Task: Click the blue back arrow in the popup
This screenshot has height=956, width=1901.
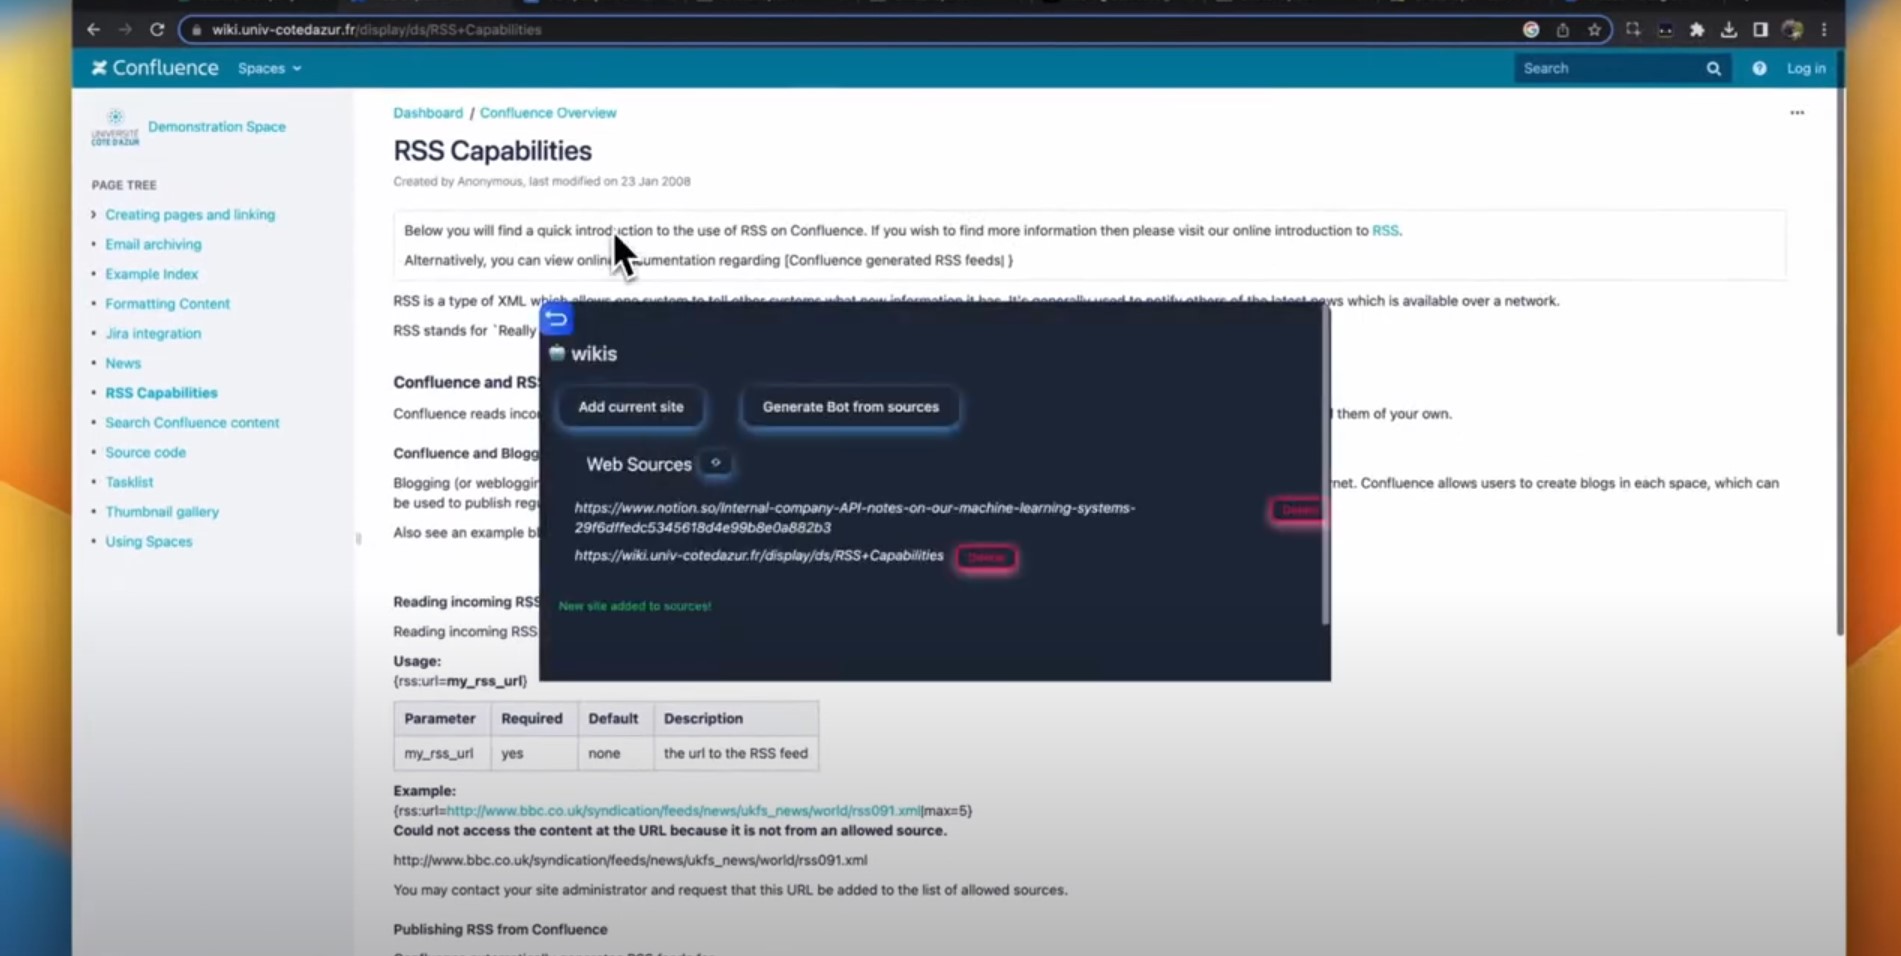Action: pyautogui.click(x=557, y=319)
